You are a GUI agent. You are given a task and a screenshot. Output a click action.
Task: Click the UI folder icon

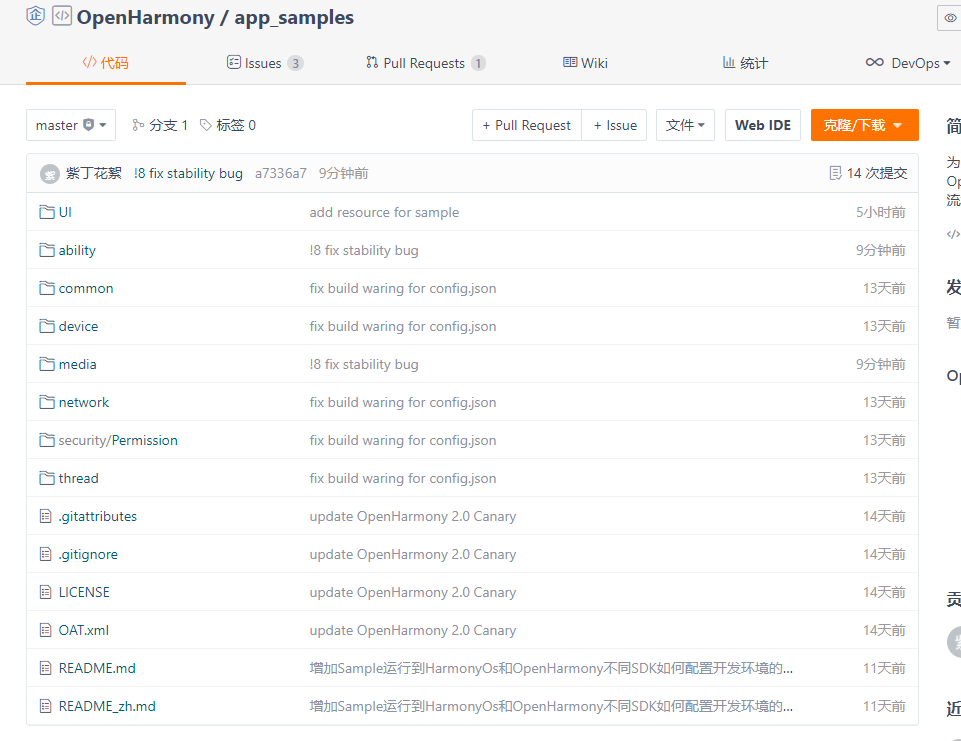pos(47,212)
